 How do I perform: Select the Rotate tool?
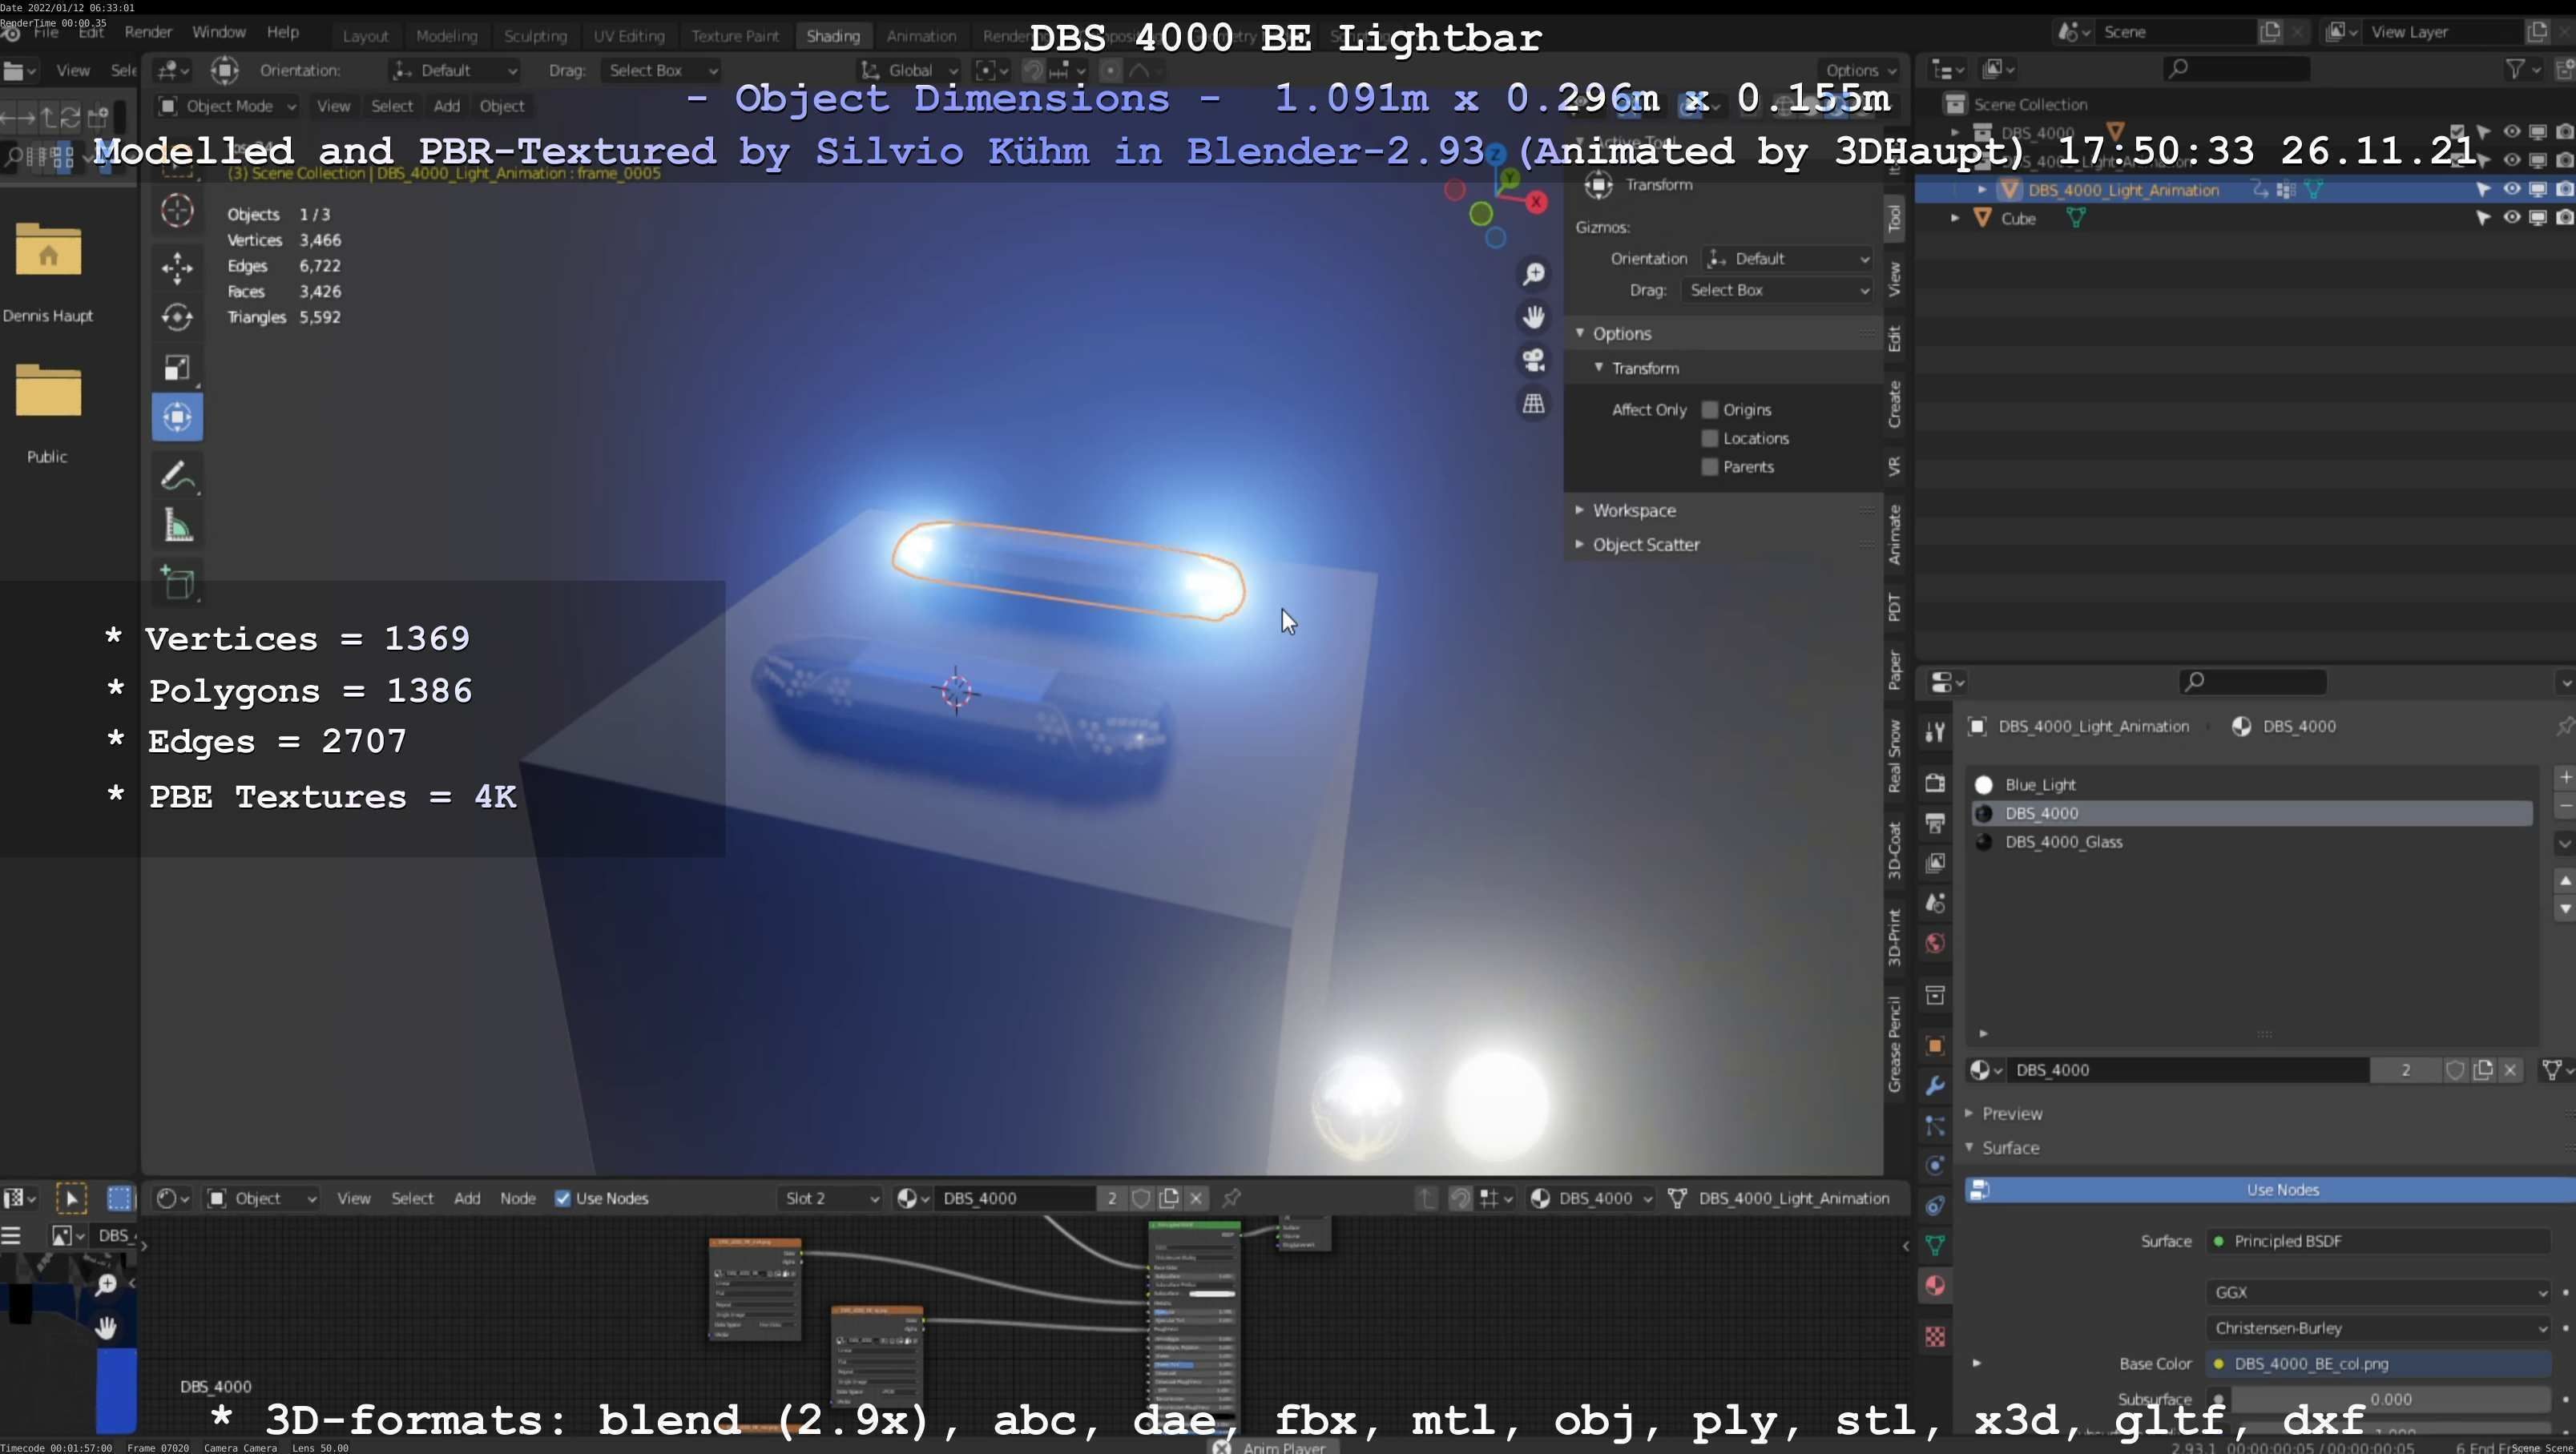177,317
